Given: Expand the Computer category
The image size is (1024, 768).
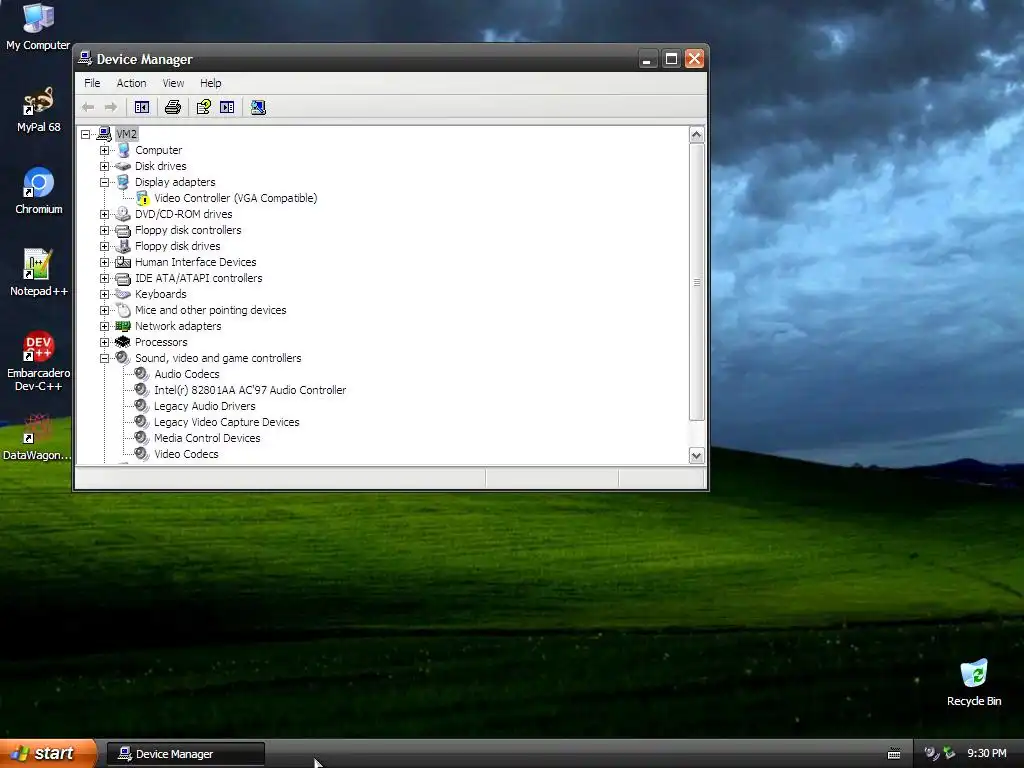Looking at the screenshot, I should (104, 150).
